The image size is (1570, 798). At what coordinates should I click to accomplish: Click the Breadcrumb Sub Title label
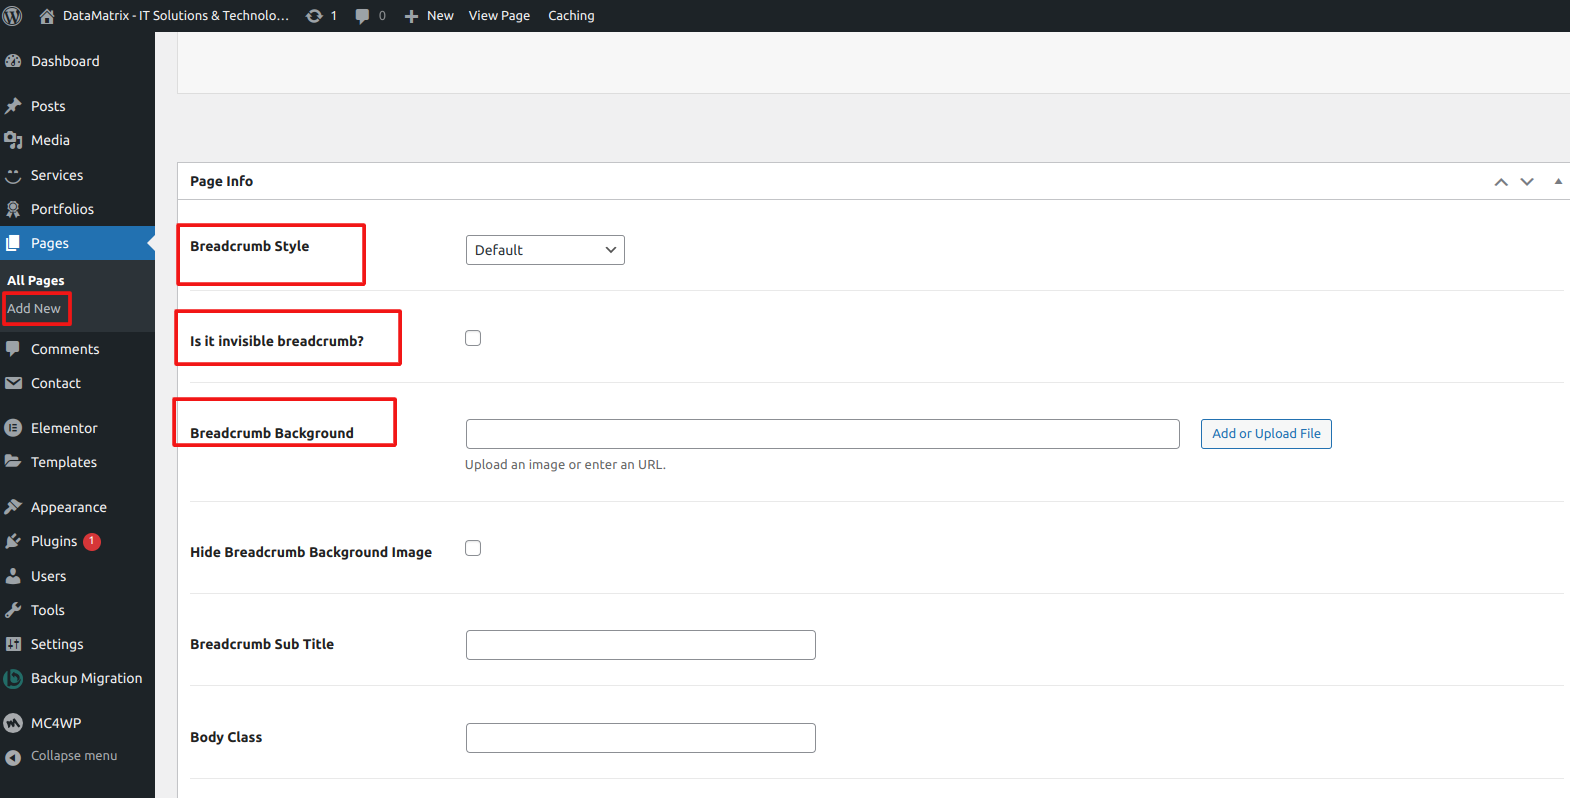[x=262, y=644]
